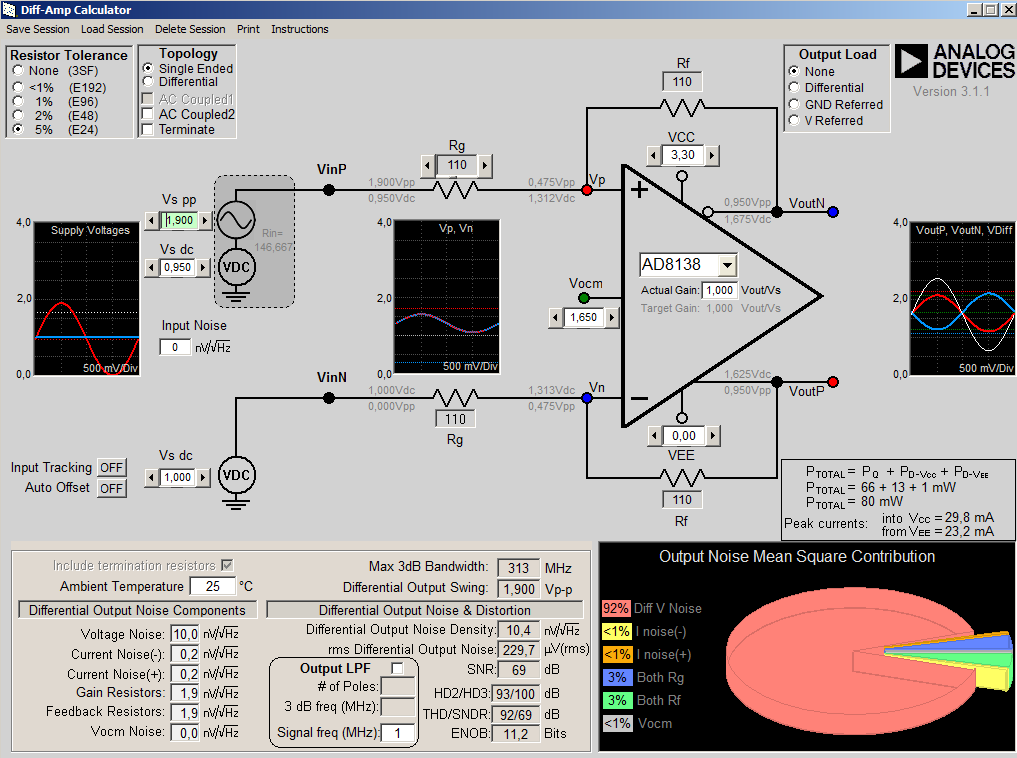Viewport: 1017px width, 758px height.
Task: Click the green Vocm node
Action: [584, 298]
